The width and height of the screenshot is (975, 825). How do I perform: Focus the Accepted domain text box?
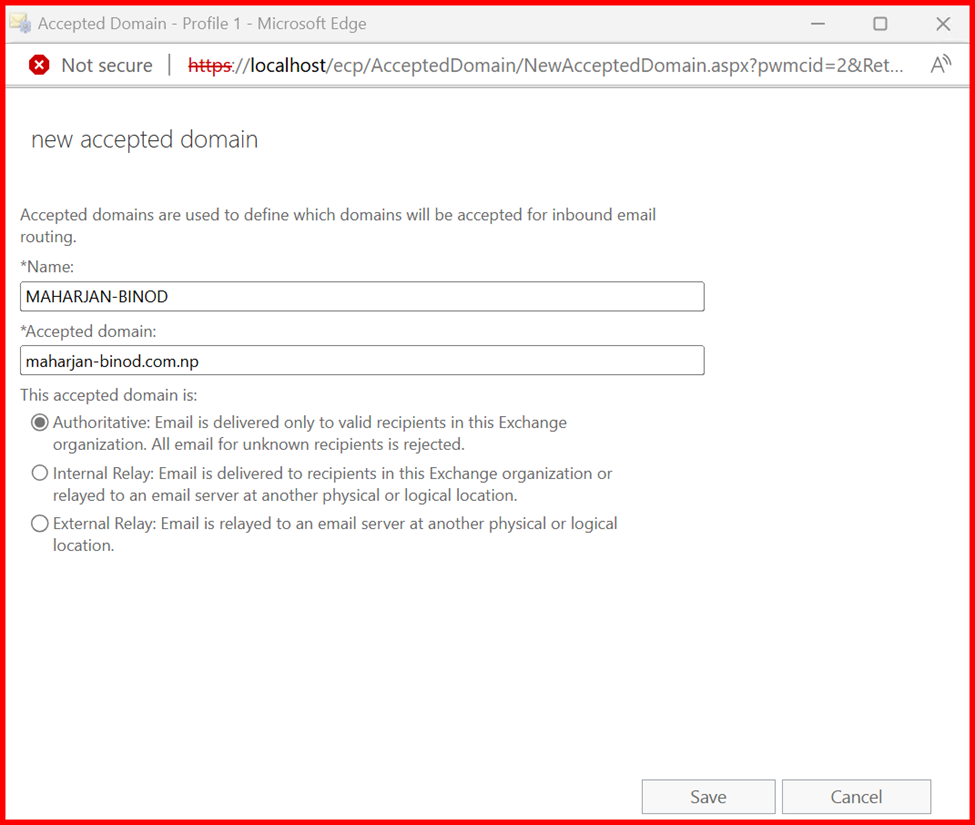(361, 360)
